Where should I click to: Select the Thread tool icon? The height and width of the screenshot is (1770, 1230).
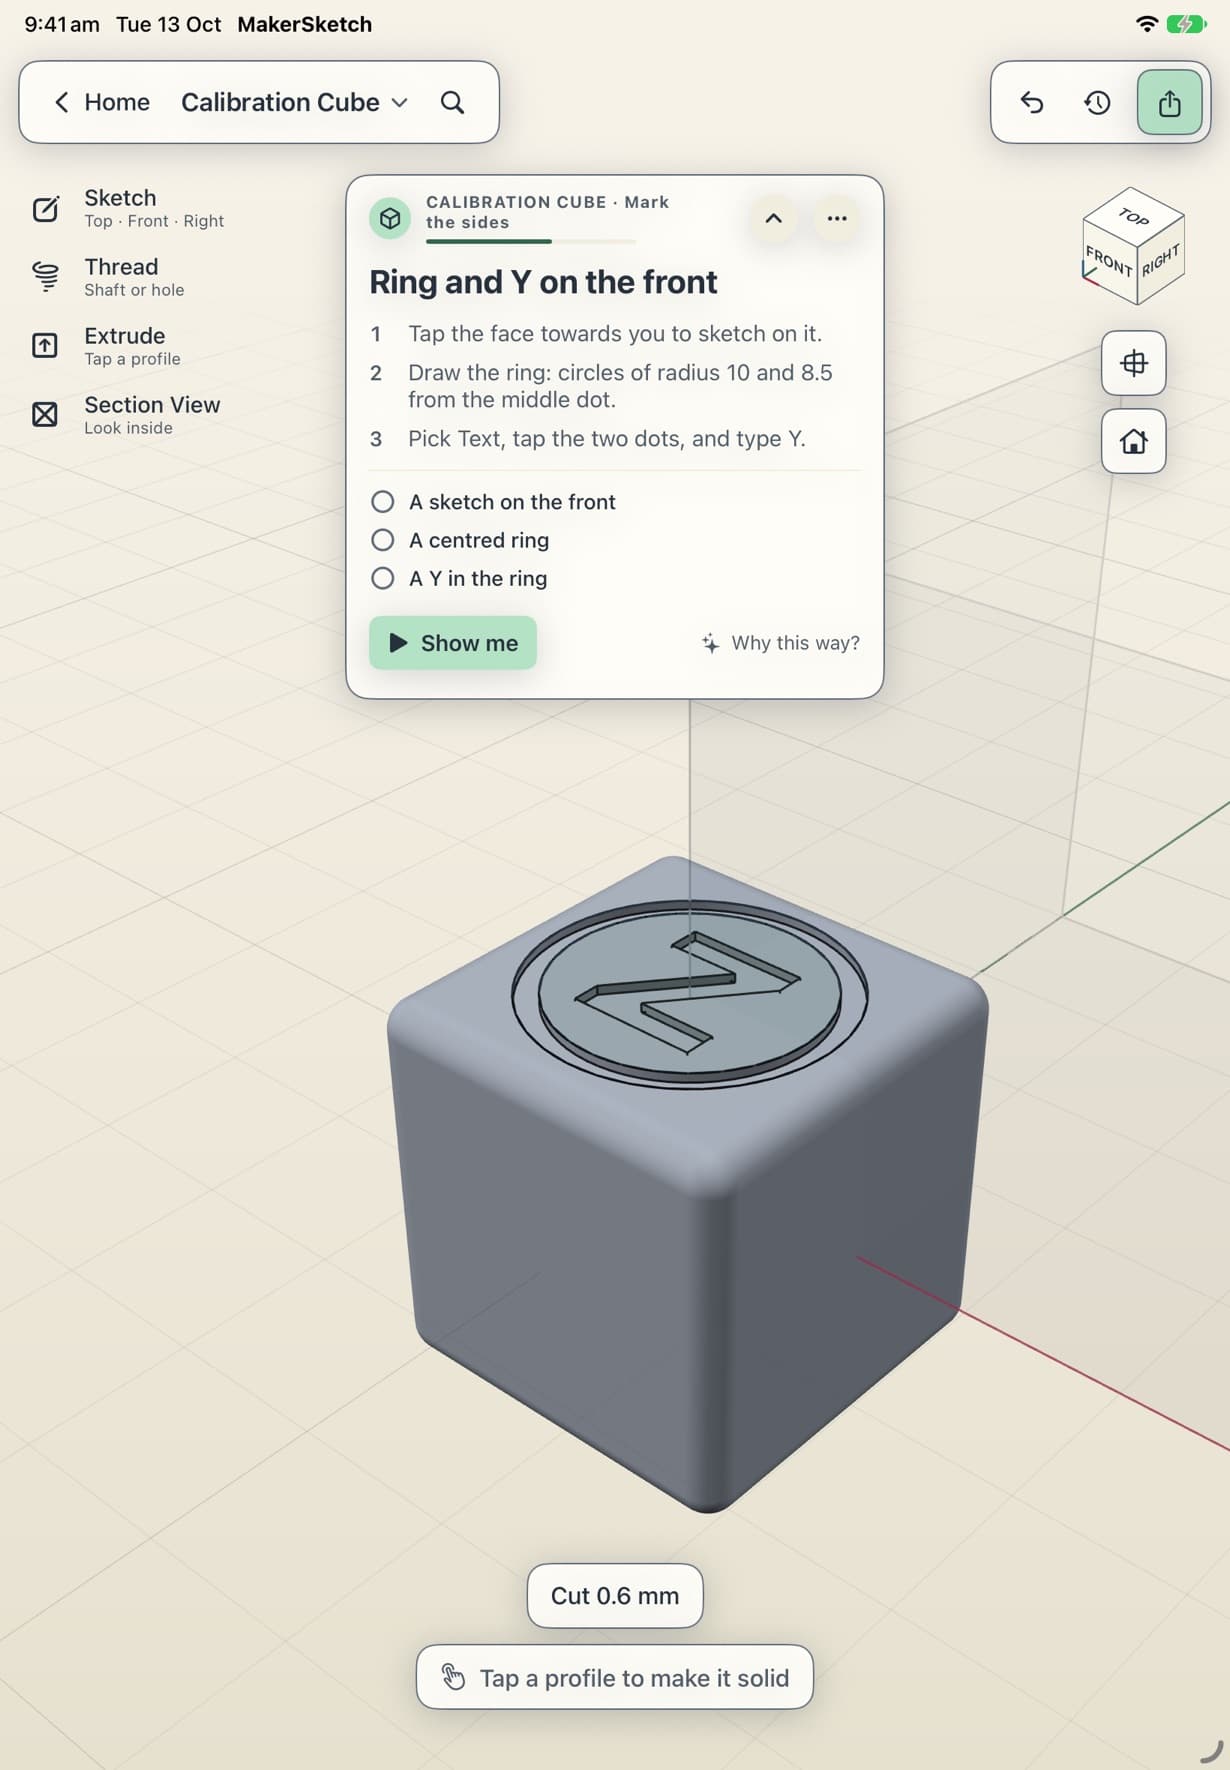point(45,277)
